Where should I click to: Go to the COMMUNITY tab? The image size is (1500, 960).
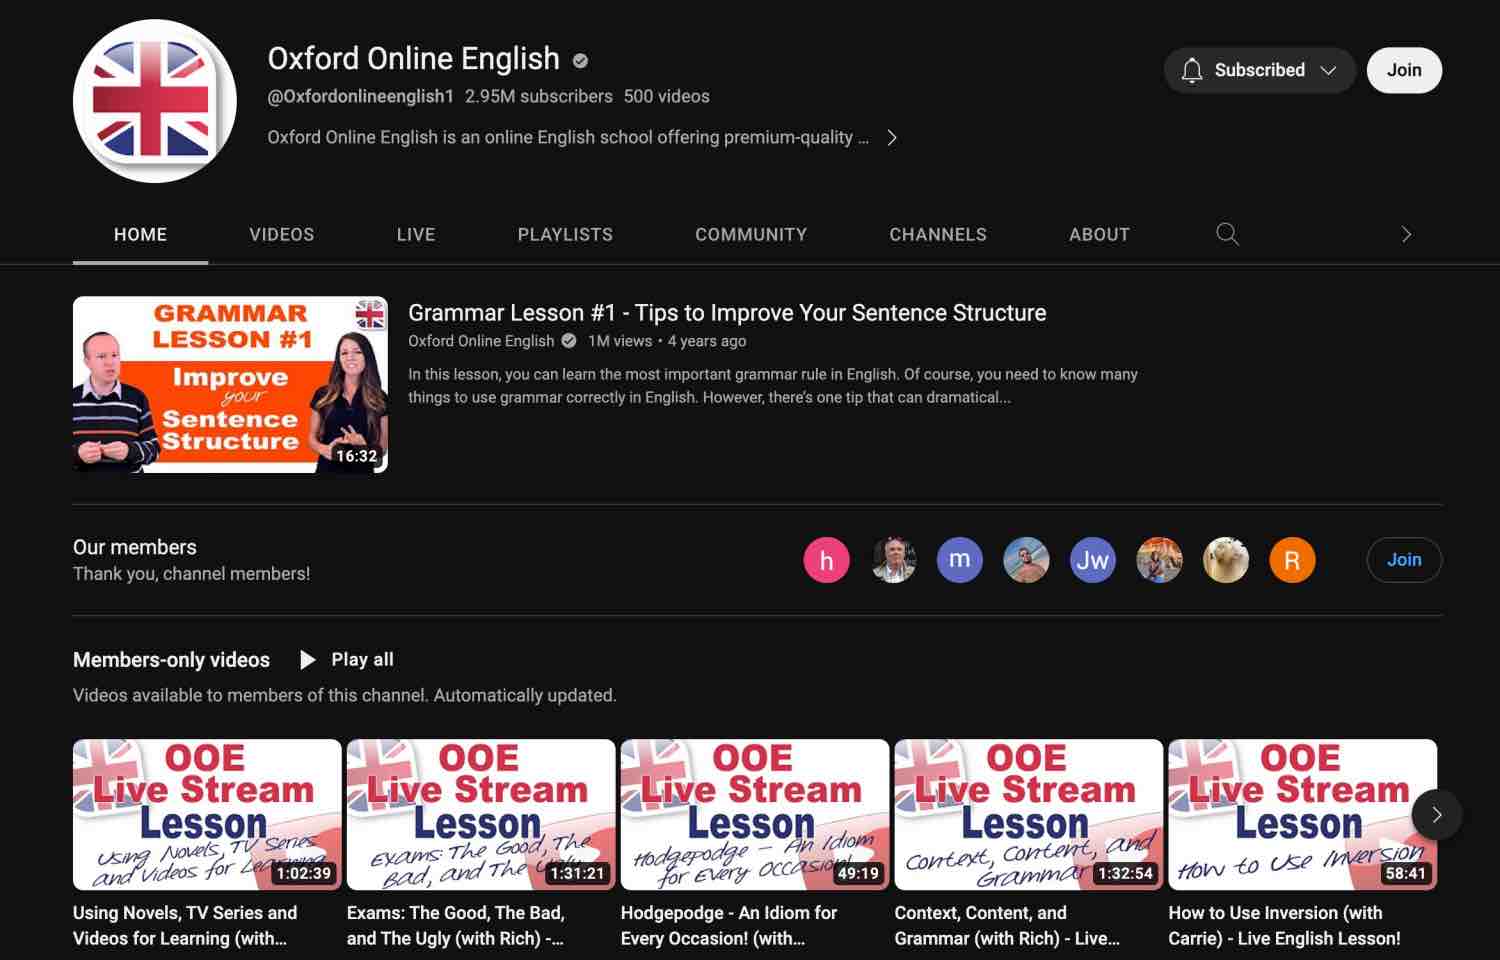[751, 234]
